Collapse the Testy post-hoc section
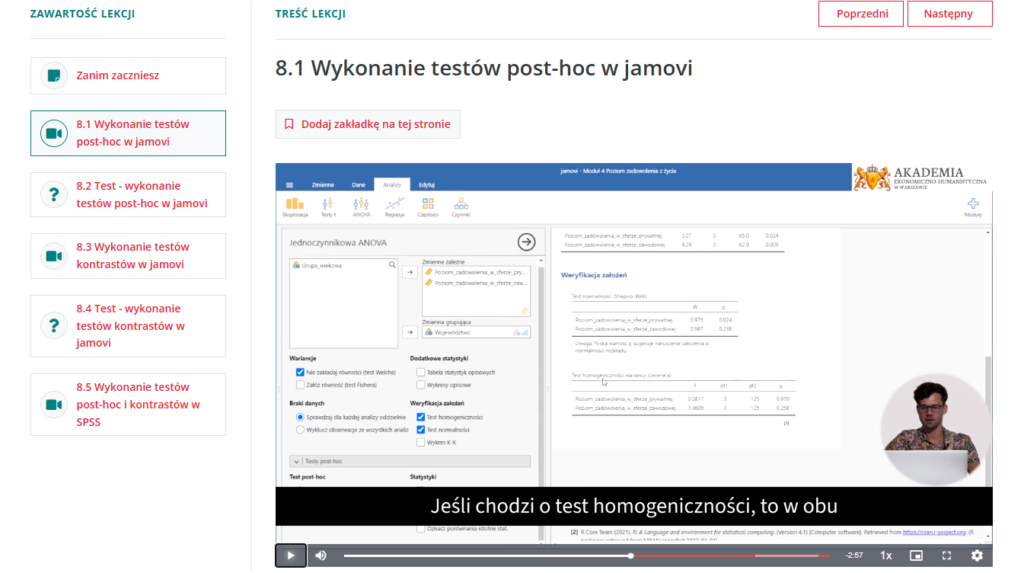The image size is (1024, 573). click(x=295, y=461)
